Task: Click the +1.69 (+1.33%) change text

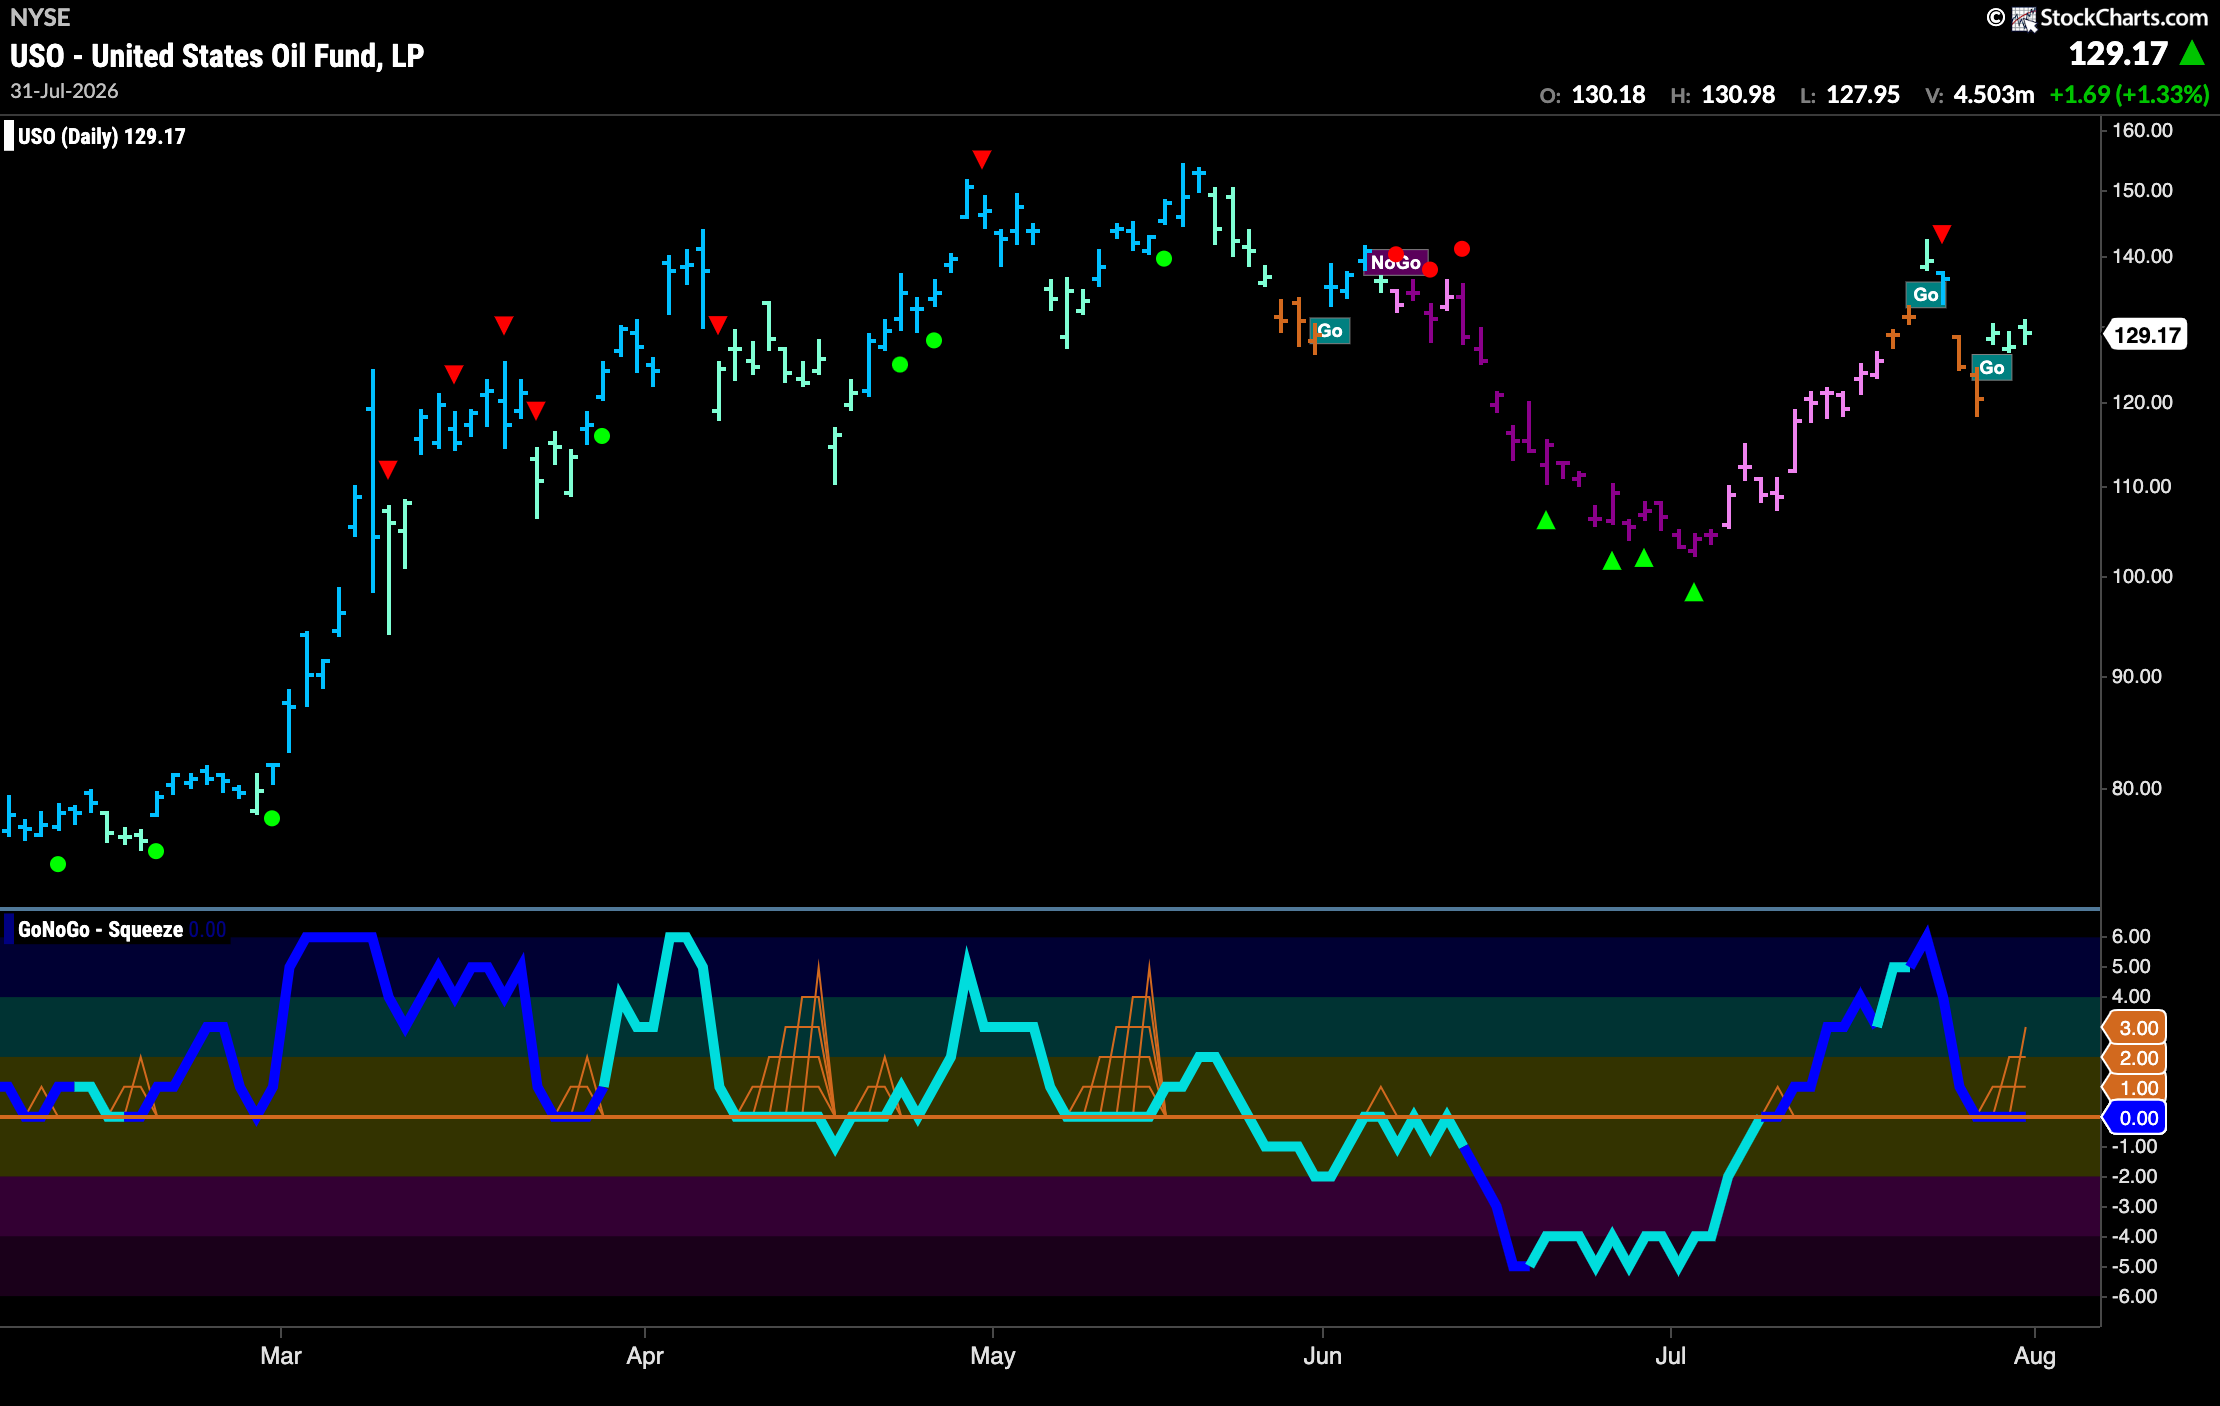Action: 2129,95
